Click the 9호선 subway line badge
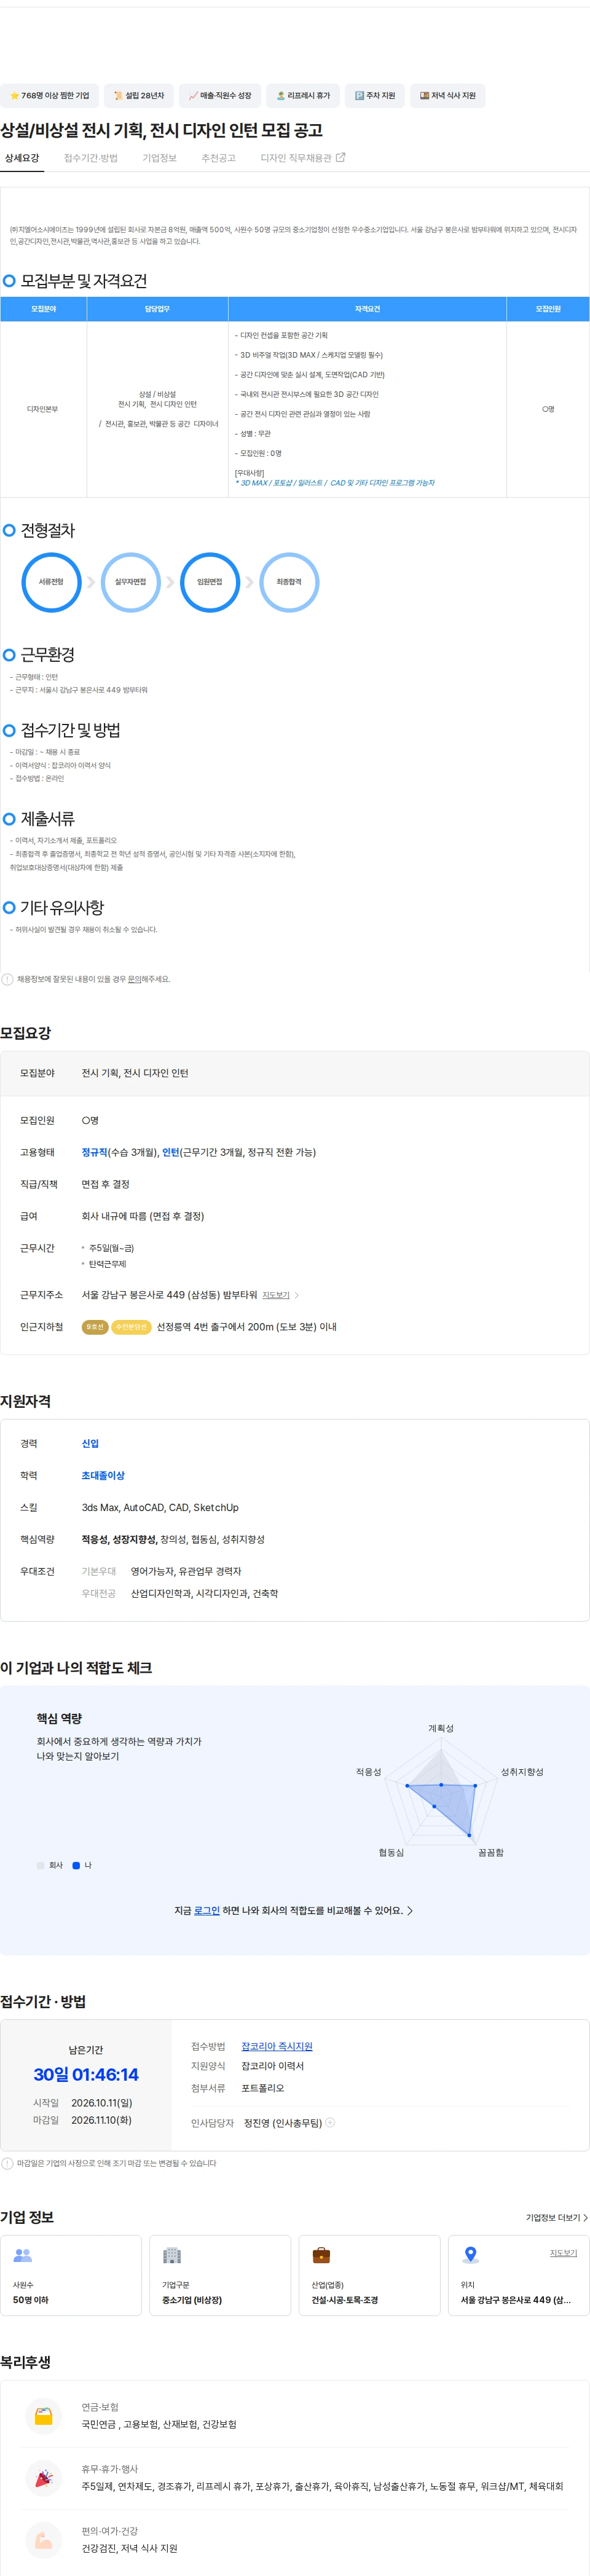 [x=95, y=1327]
